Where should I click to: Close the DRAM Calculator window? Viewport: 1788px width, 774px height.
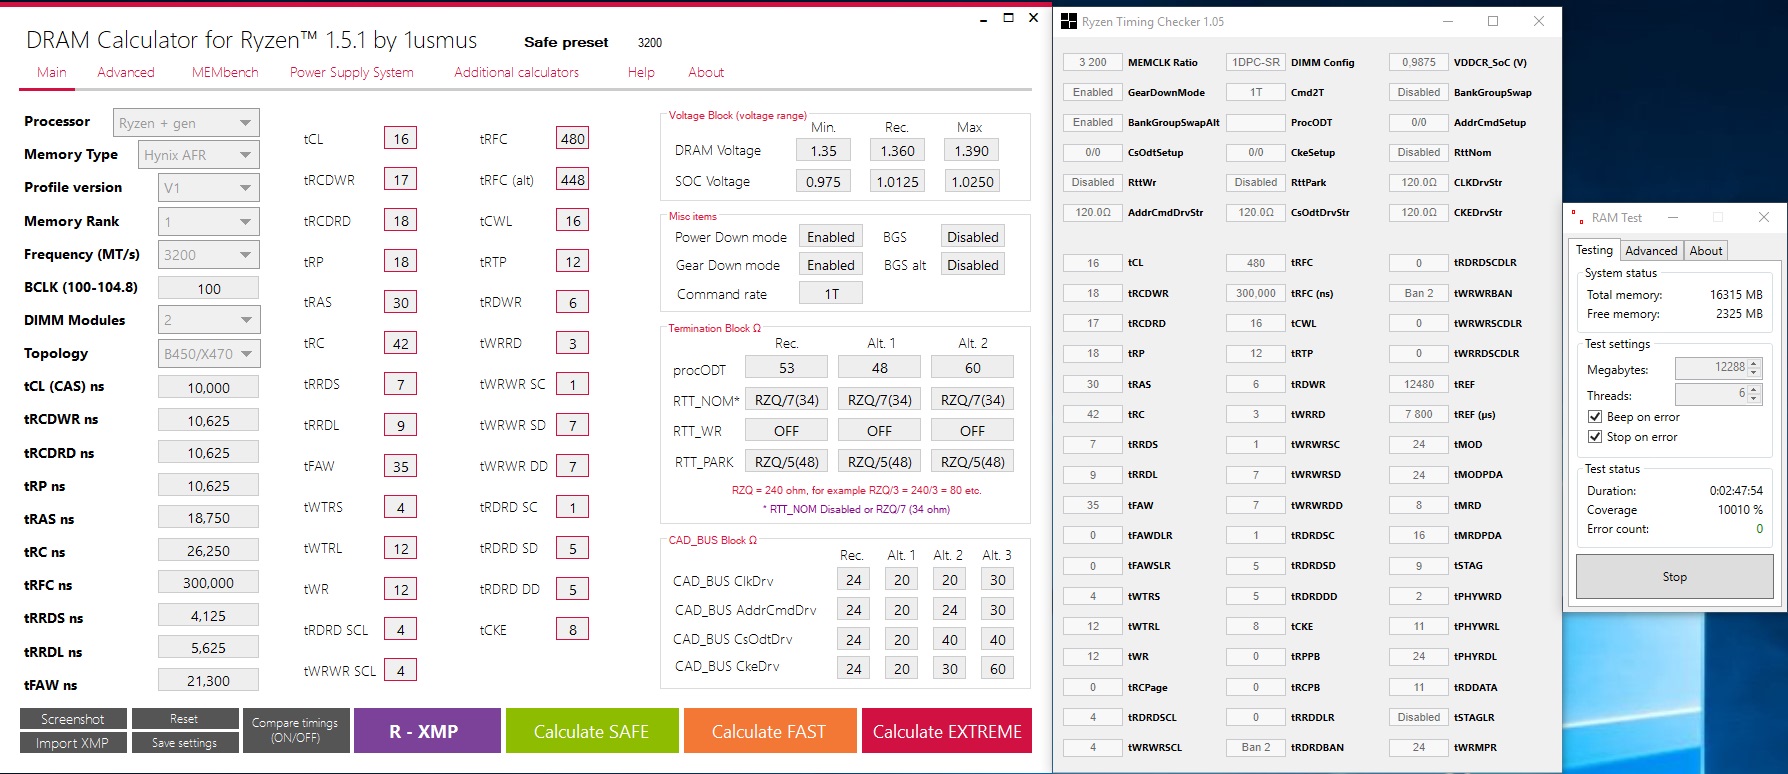click(x=1033, y=18)
